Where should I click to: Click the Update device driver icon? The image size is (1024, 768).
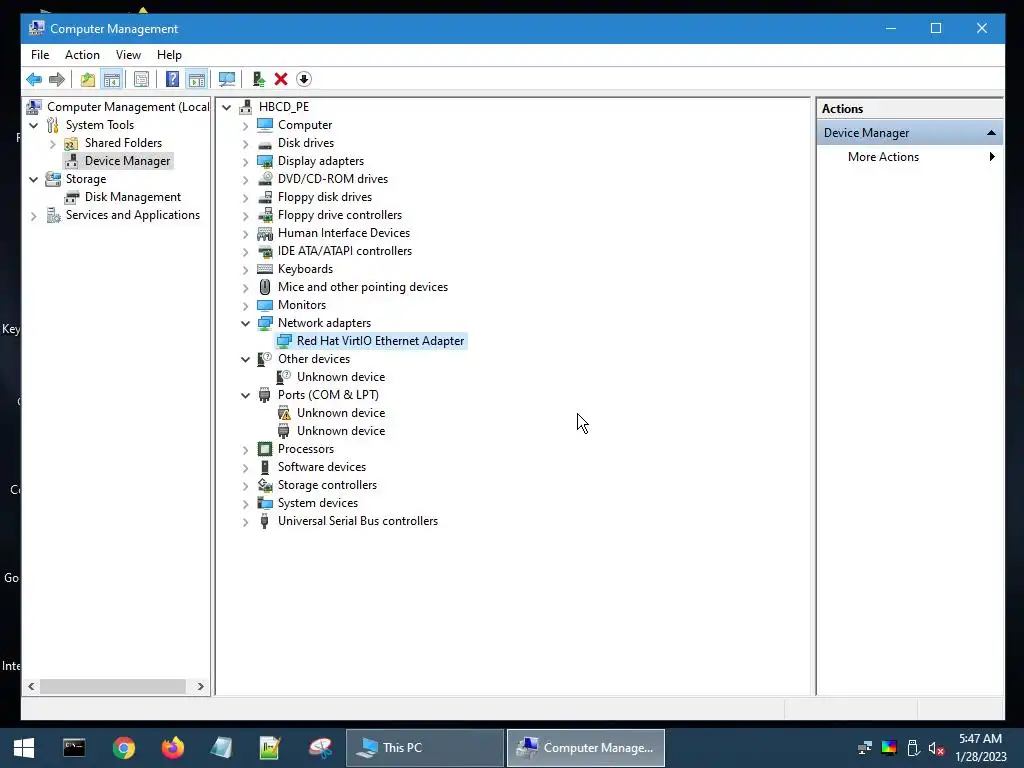[259, 80]
